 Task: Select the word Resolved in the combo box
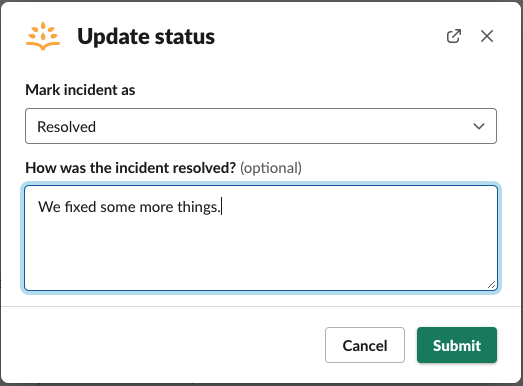(66, 127)
